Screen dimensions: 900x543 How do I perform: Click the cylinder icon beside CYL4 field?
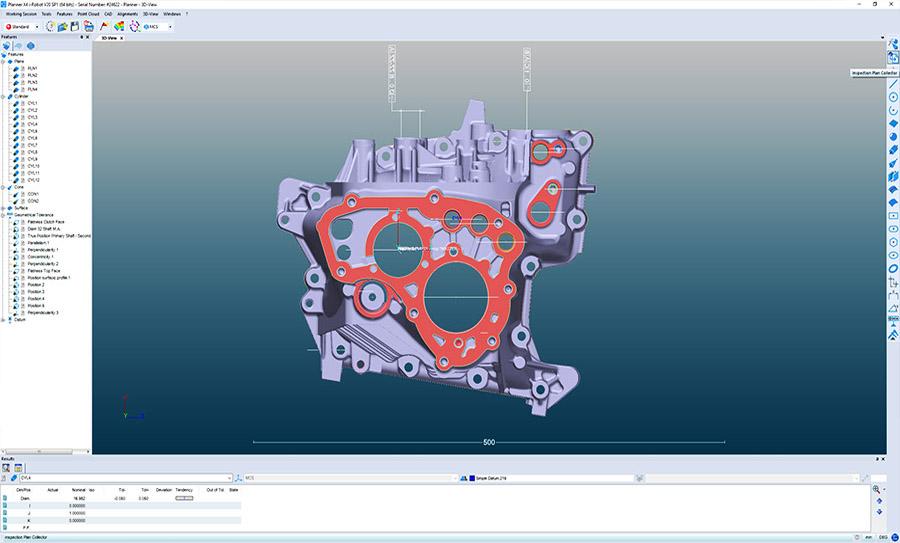pos(14,478)
